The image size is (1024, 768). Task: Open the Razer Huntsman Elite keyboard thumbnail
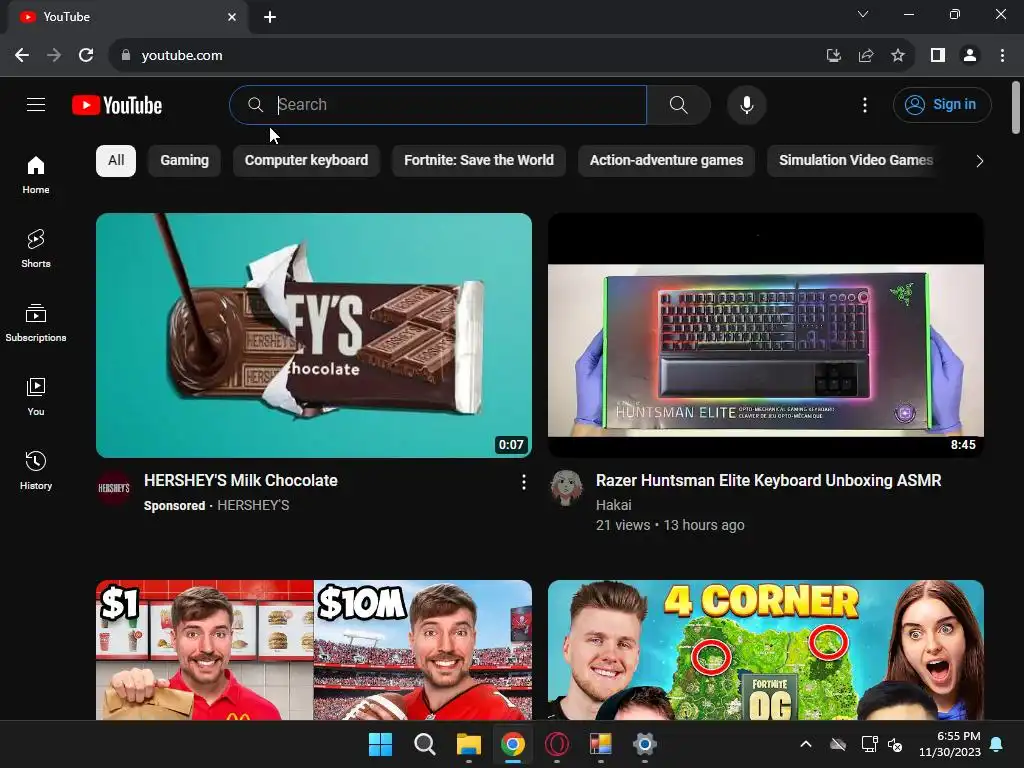tap(766, 335)
